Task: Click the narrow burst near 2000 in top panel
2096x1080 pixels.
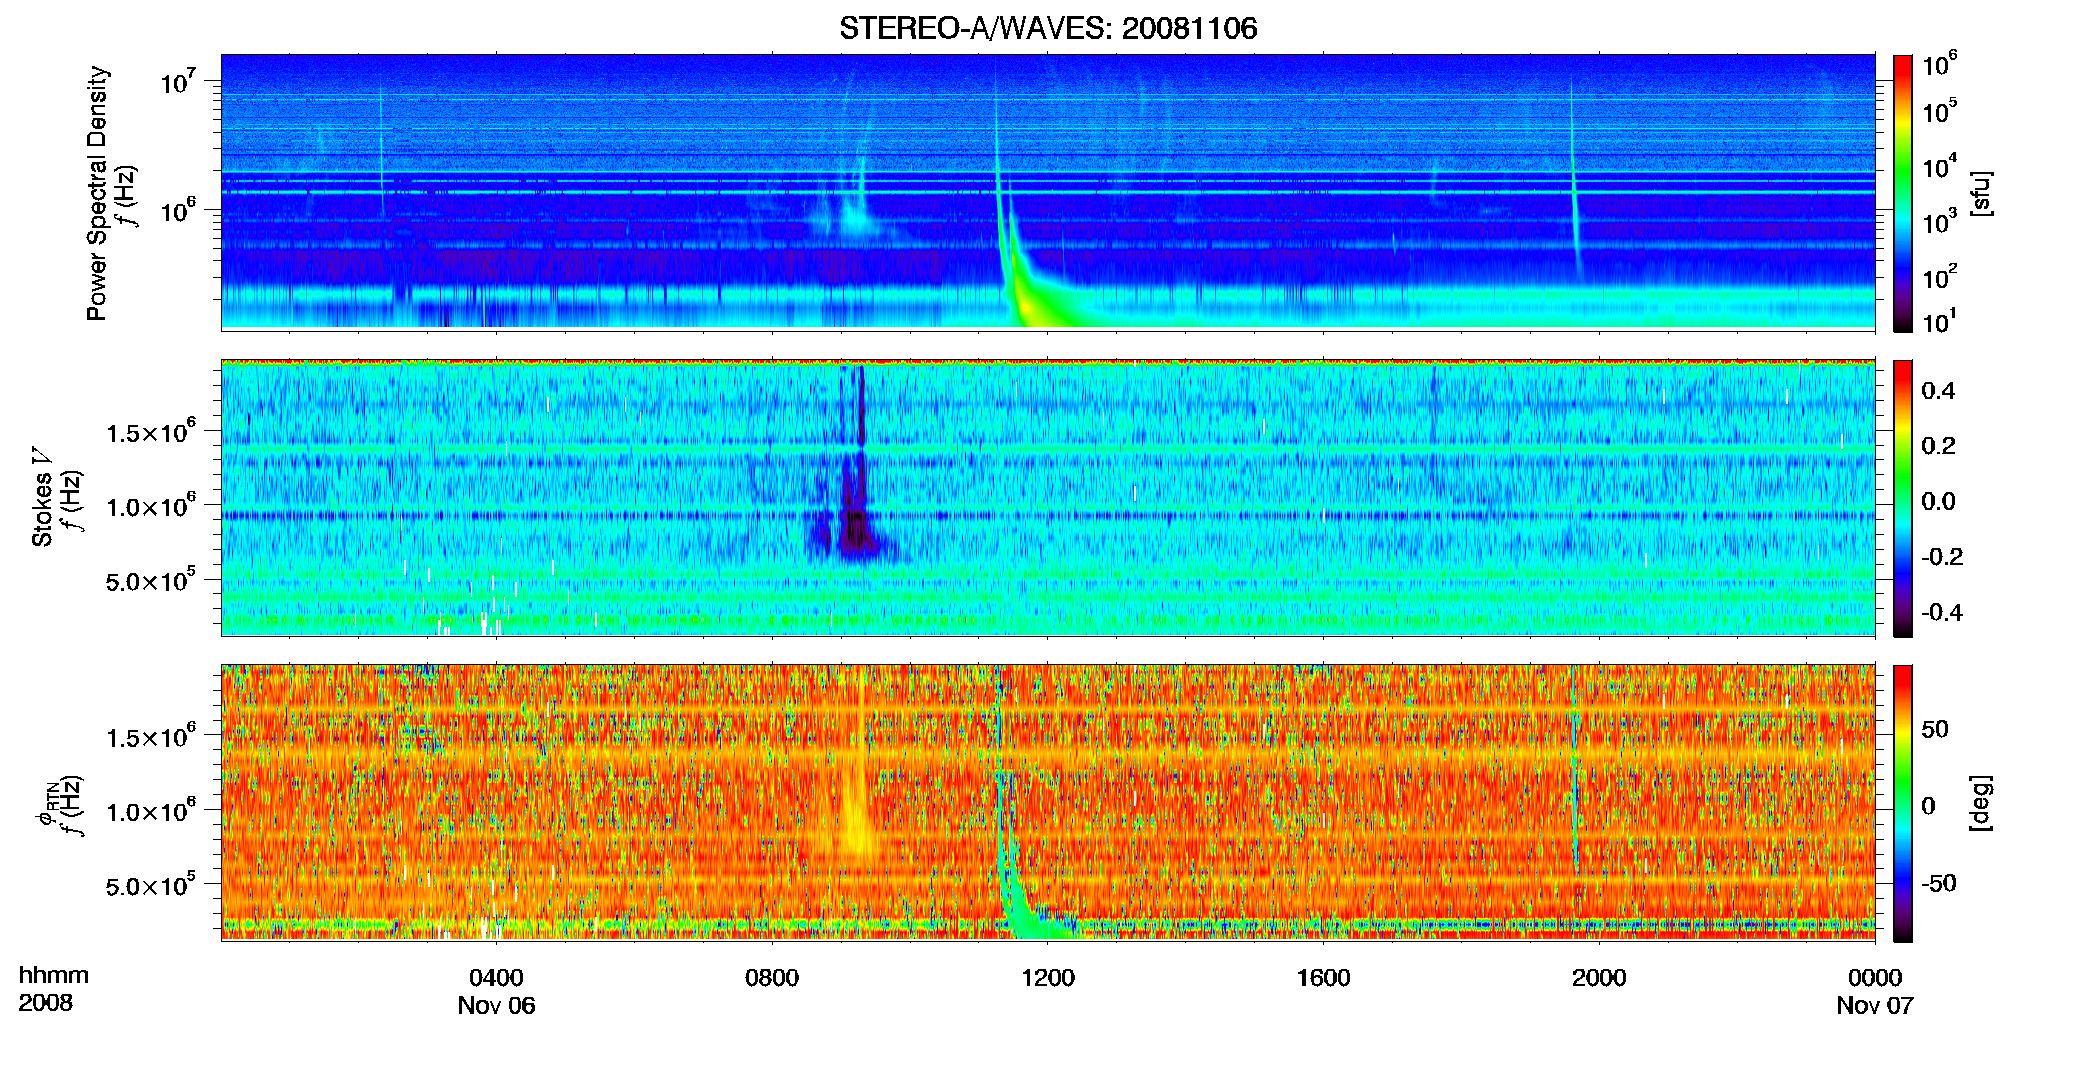Action: 1575,190
